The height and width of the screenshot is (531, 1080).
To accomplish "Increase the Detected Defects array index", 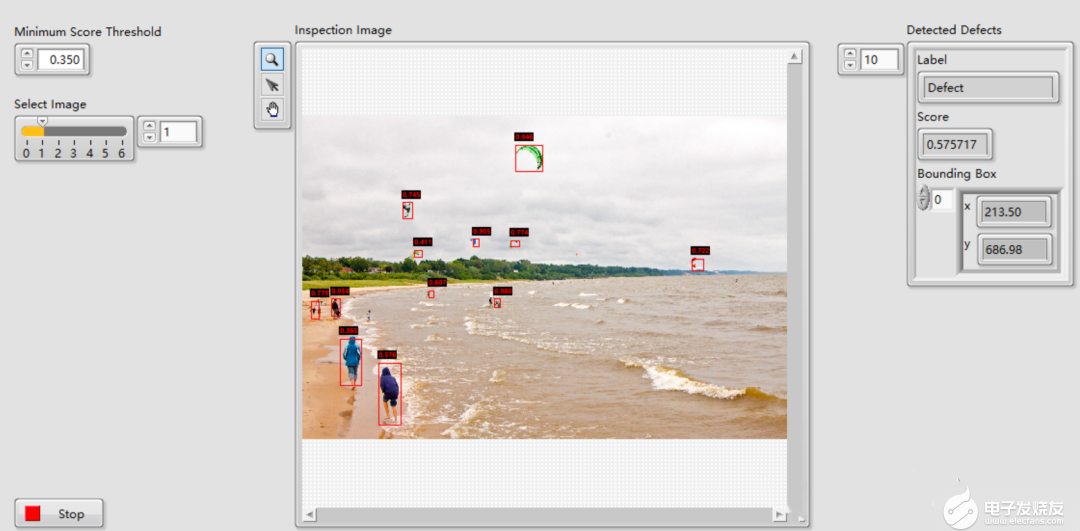I will tap(850, 54).
